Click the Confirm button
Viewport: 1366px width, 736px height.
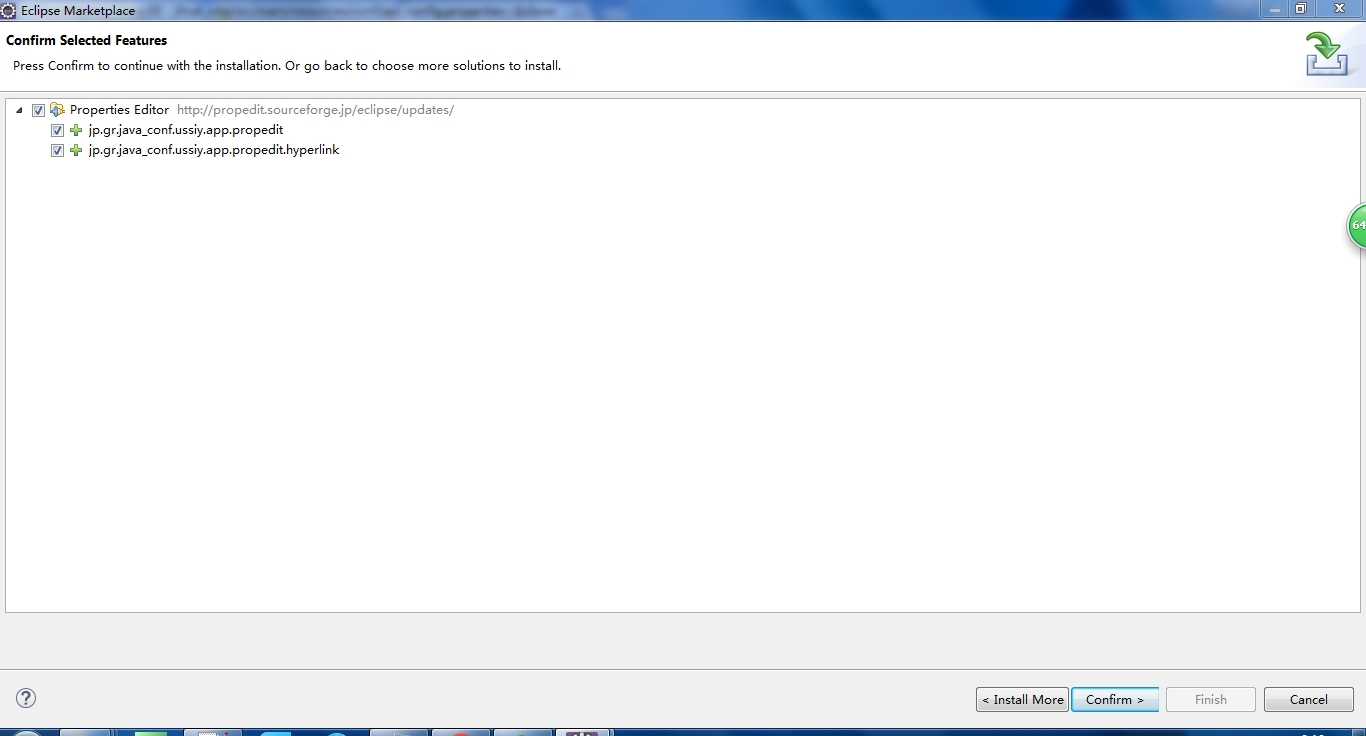coord(1115,699)
